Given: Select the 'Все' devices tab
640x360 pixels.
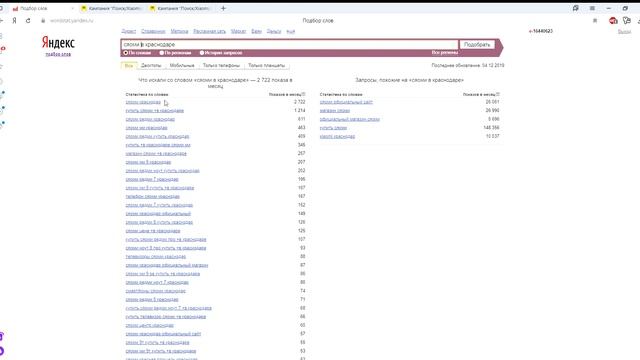Looking at the screenshot, I should pos(129,65).
